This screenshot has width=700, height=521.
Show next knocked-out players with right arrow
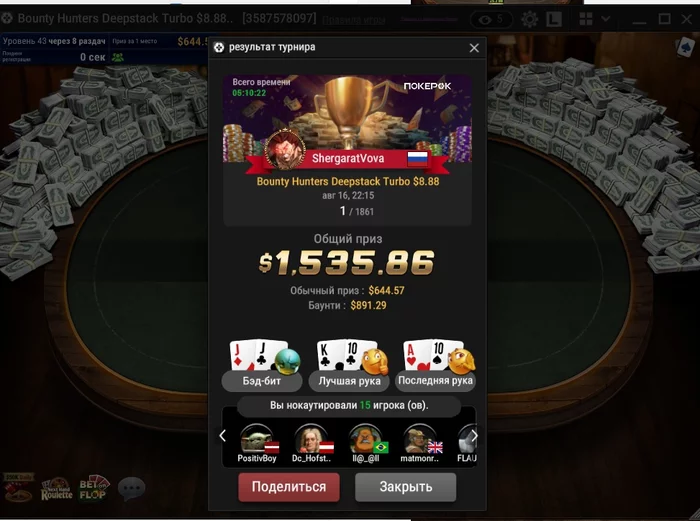pos(474,436)
